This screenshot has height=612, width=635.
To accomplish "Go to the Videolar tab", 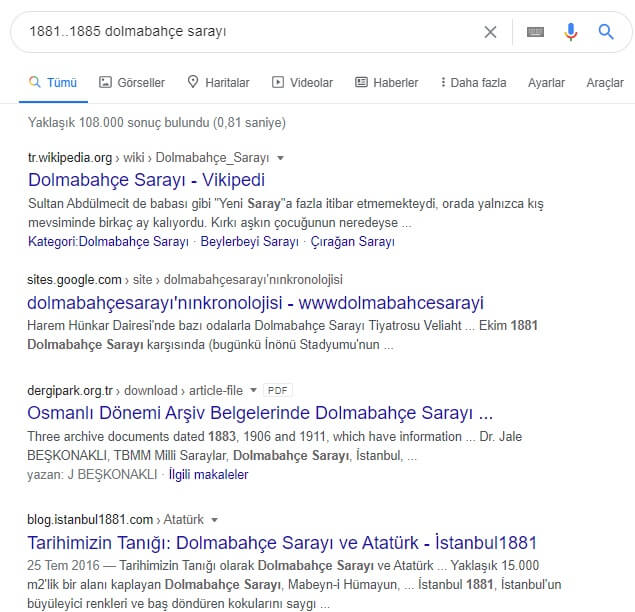I will [302, 83].
